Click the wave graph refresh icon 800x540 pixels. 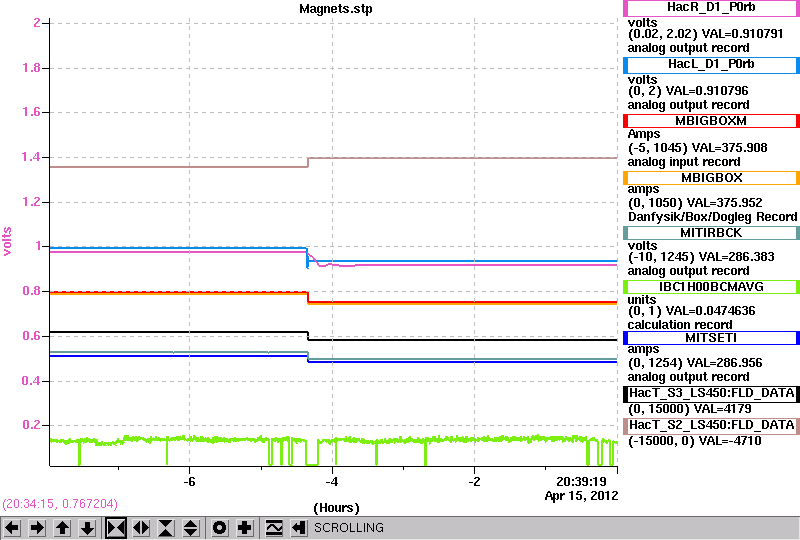pos(274,528)
